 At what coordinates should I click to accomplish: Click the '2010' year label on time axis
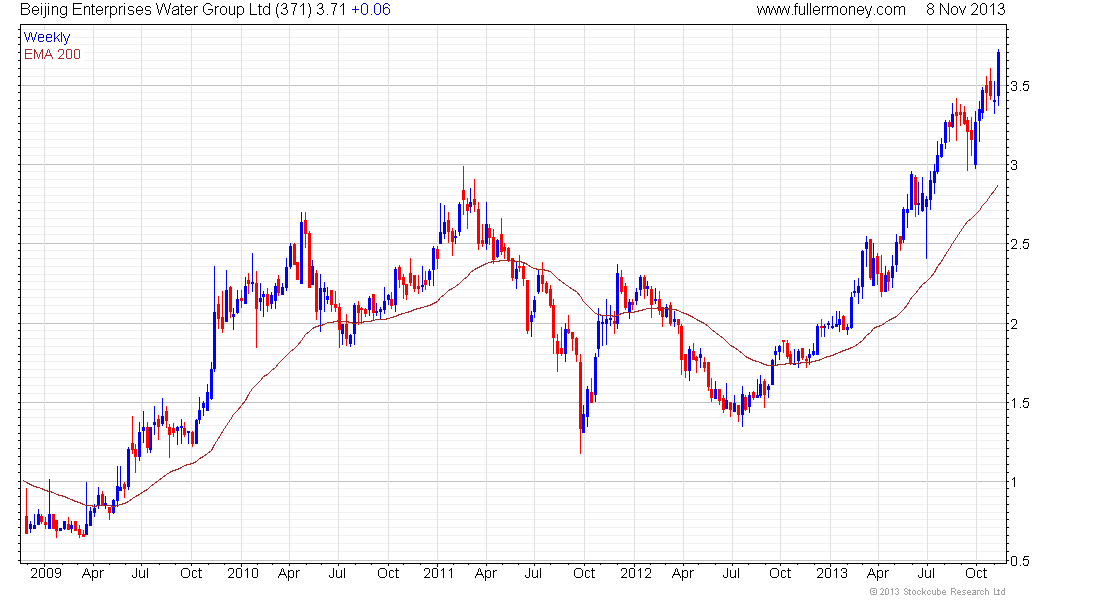(243, 573)
